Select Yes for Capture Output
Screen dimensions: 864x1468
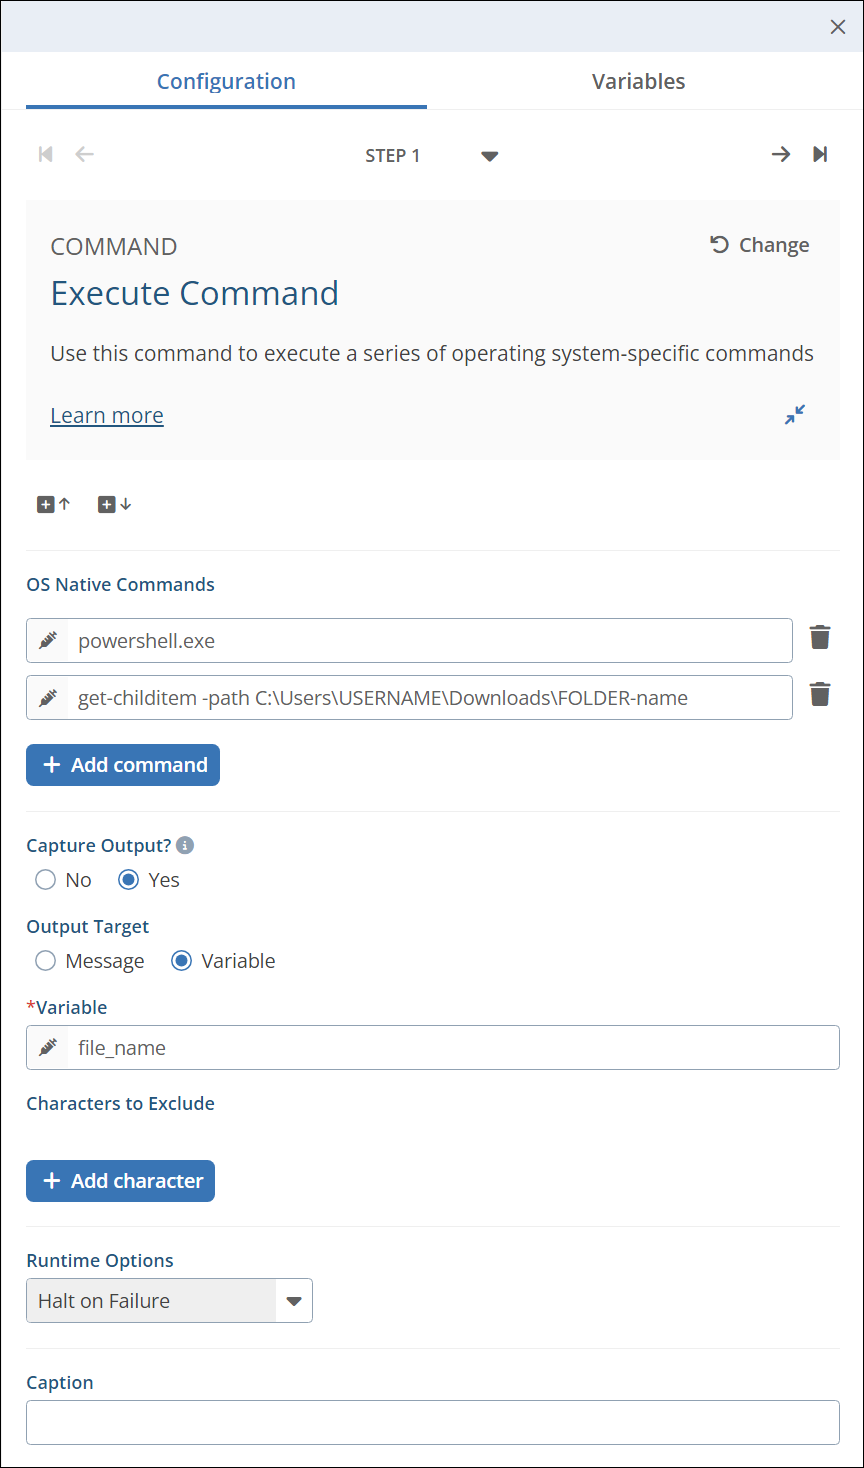[129, 880]
